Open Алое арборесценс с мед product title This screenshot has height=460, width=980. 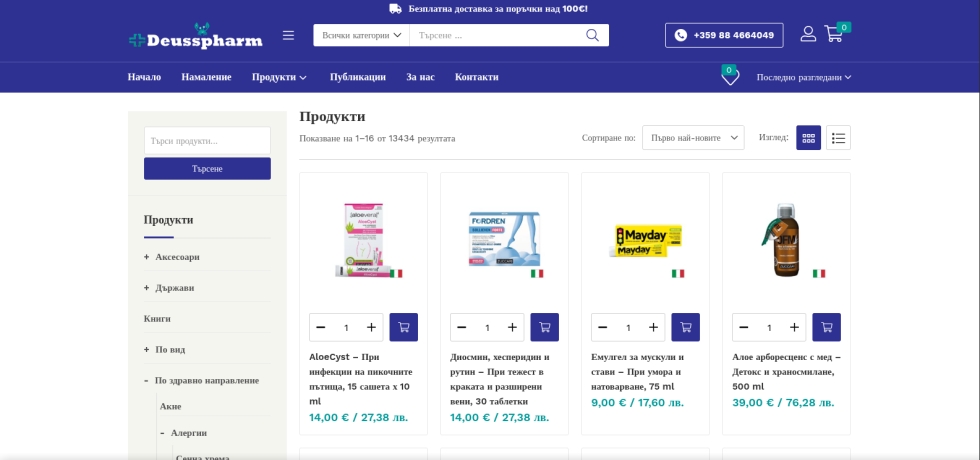[786, 372]
